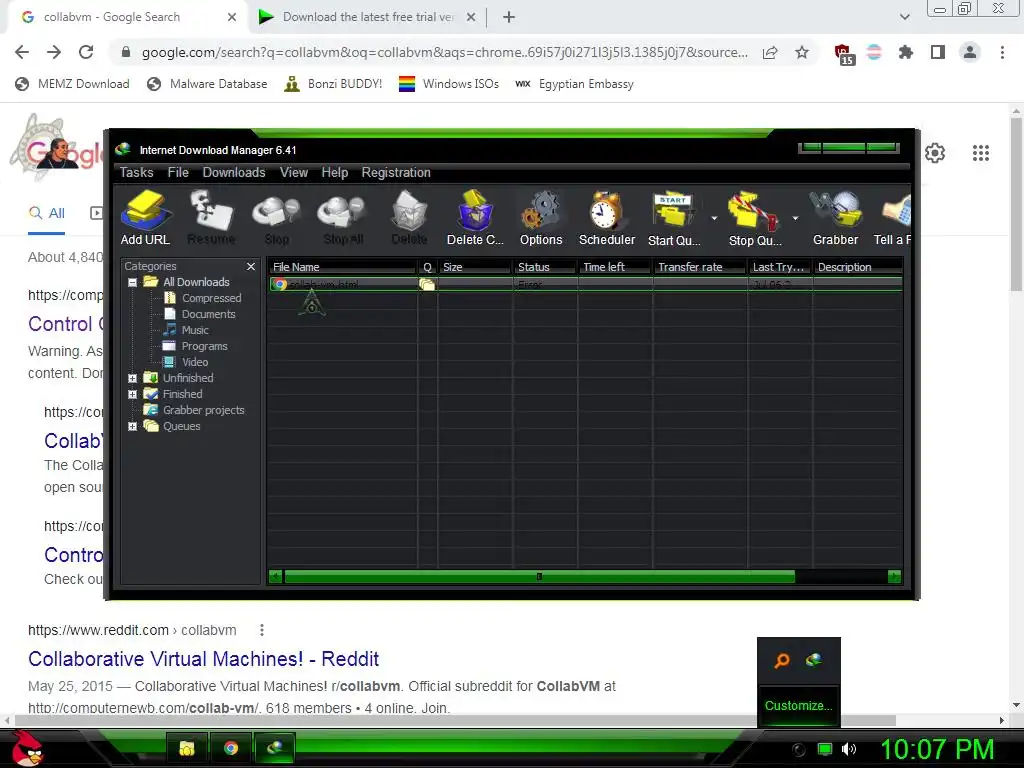The image size is (1024, 768).
Task: Toggle Chrome side panel icon
Action: coord(938,52)
